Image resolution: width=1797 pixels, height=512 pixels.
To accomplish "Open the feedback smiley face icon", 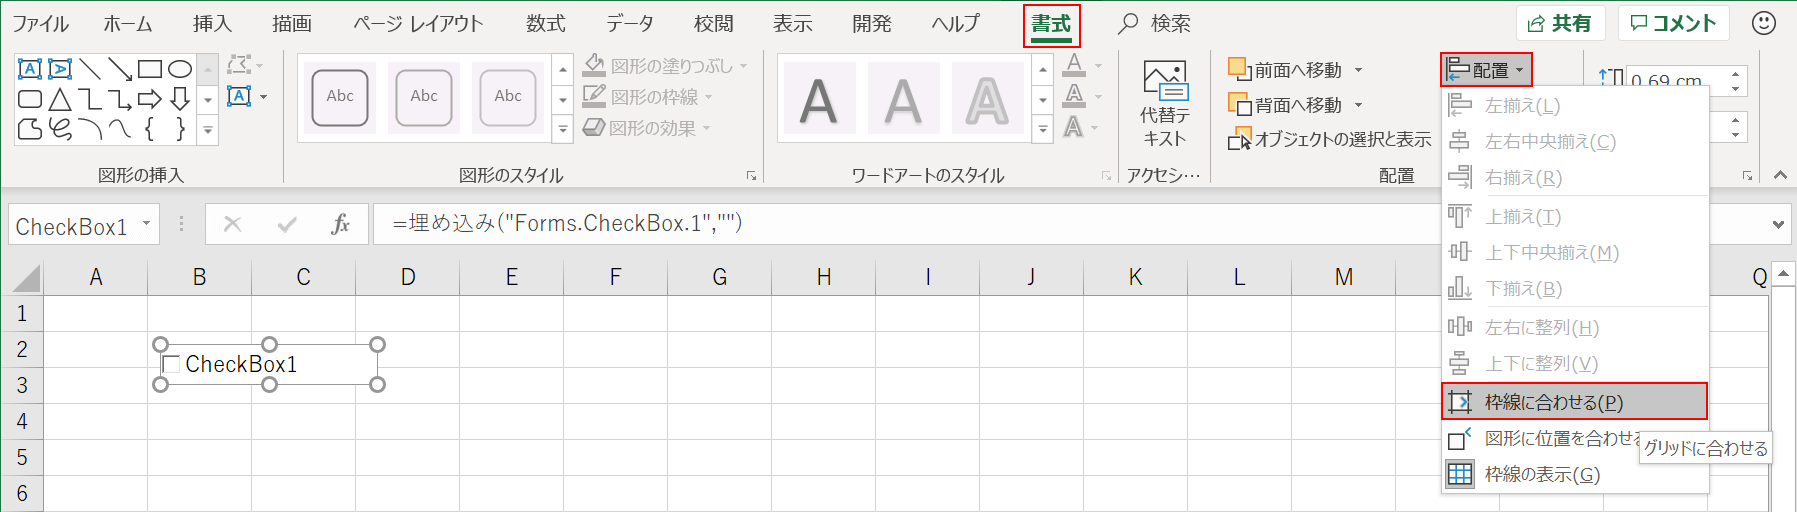I will [x=1764, y=23].
